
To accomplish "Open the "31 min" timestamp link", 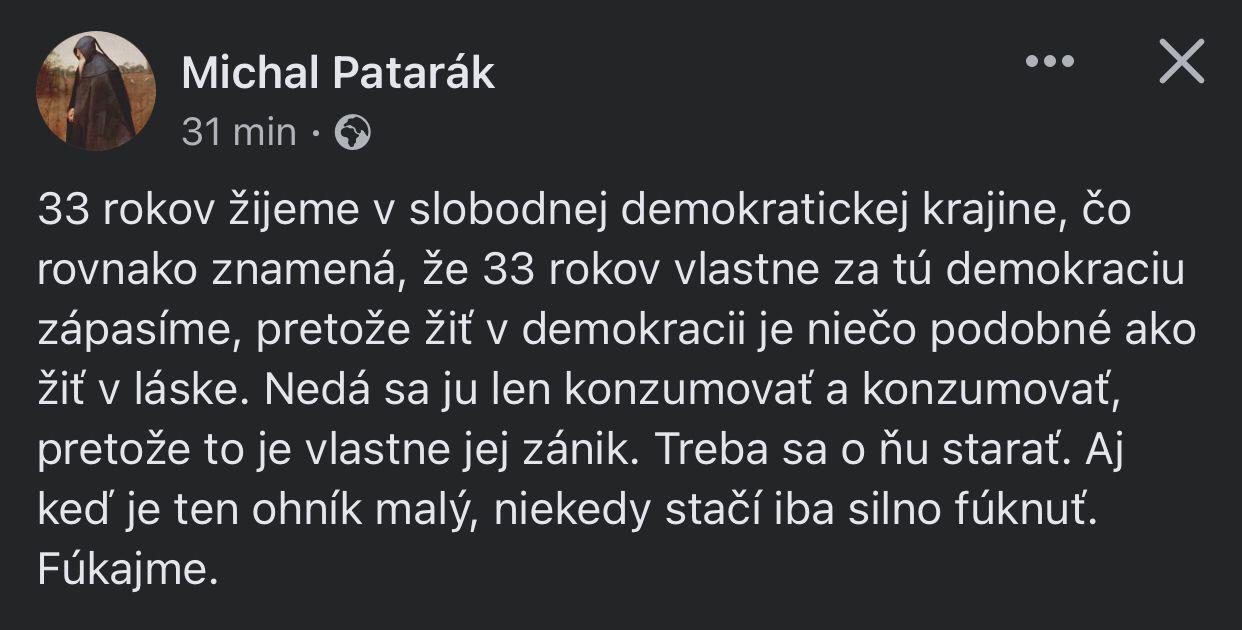I will 239,132.
